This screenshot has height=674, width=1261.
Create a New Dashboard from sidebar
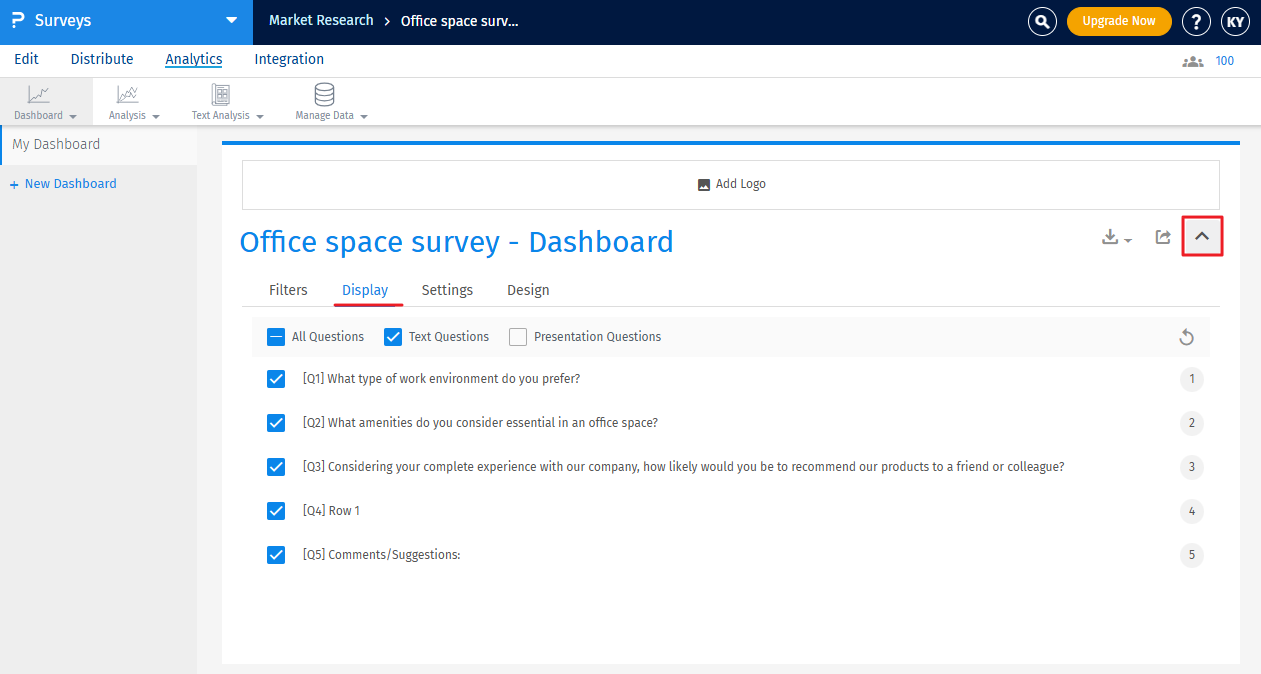pyautogui.click(x=63, y=183)
